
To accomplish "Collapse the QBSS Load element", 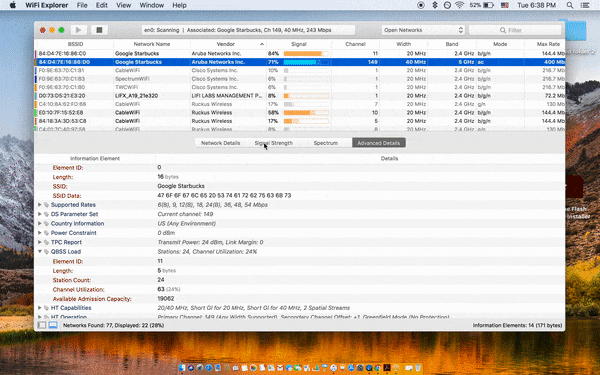I will click(x=39, y=252).
